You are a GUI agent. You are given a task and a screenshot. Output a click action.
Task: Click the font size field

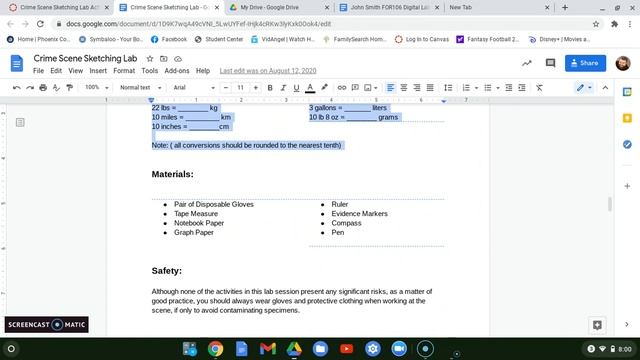241,88
